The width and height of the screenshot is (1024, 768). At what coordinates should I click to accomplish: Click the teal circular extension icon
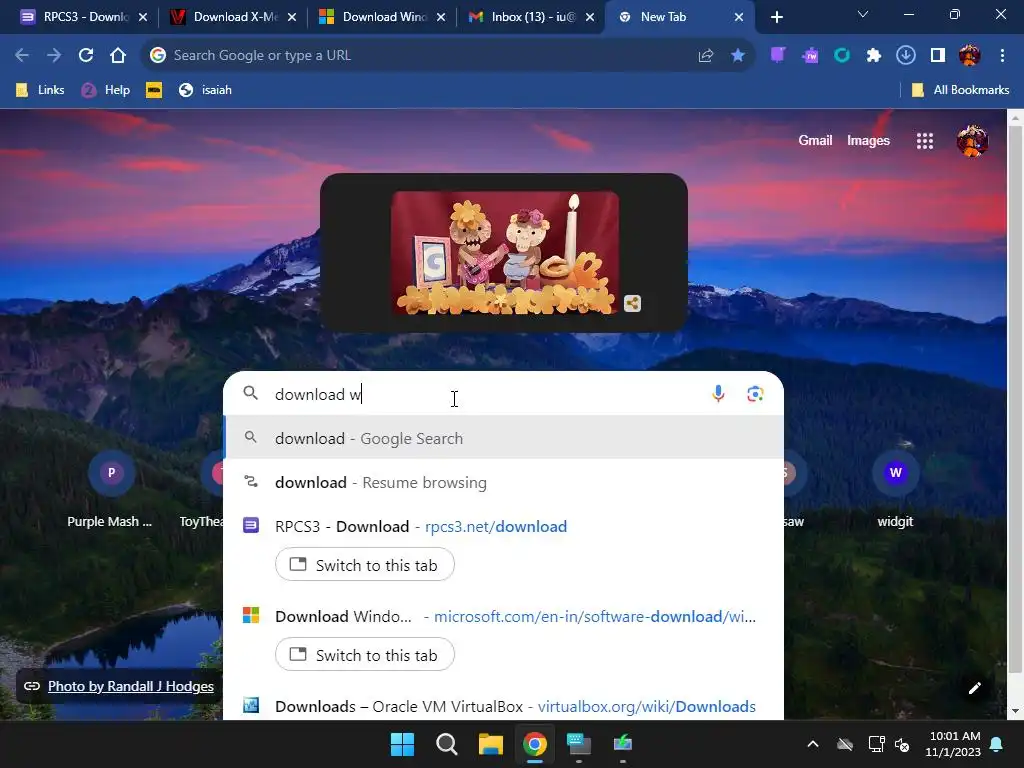point(842,56)
